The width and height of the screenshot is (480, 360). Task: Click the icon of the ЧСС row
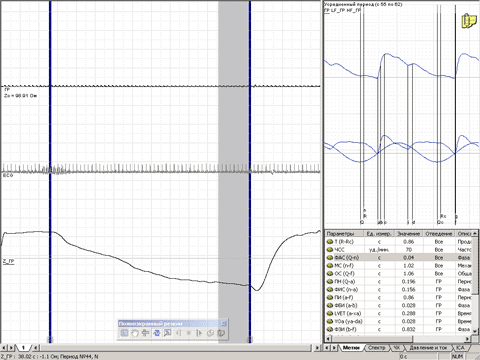tap(330, 250)
